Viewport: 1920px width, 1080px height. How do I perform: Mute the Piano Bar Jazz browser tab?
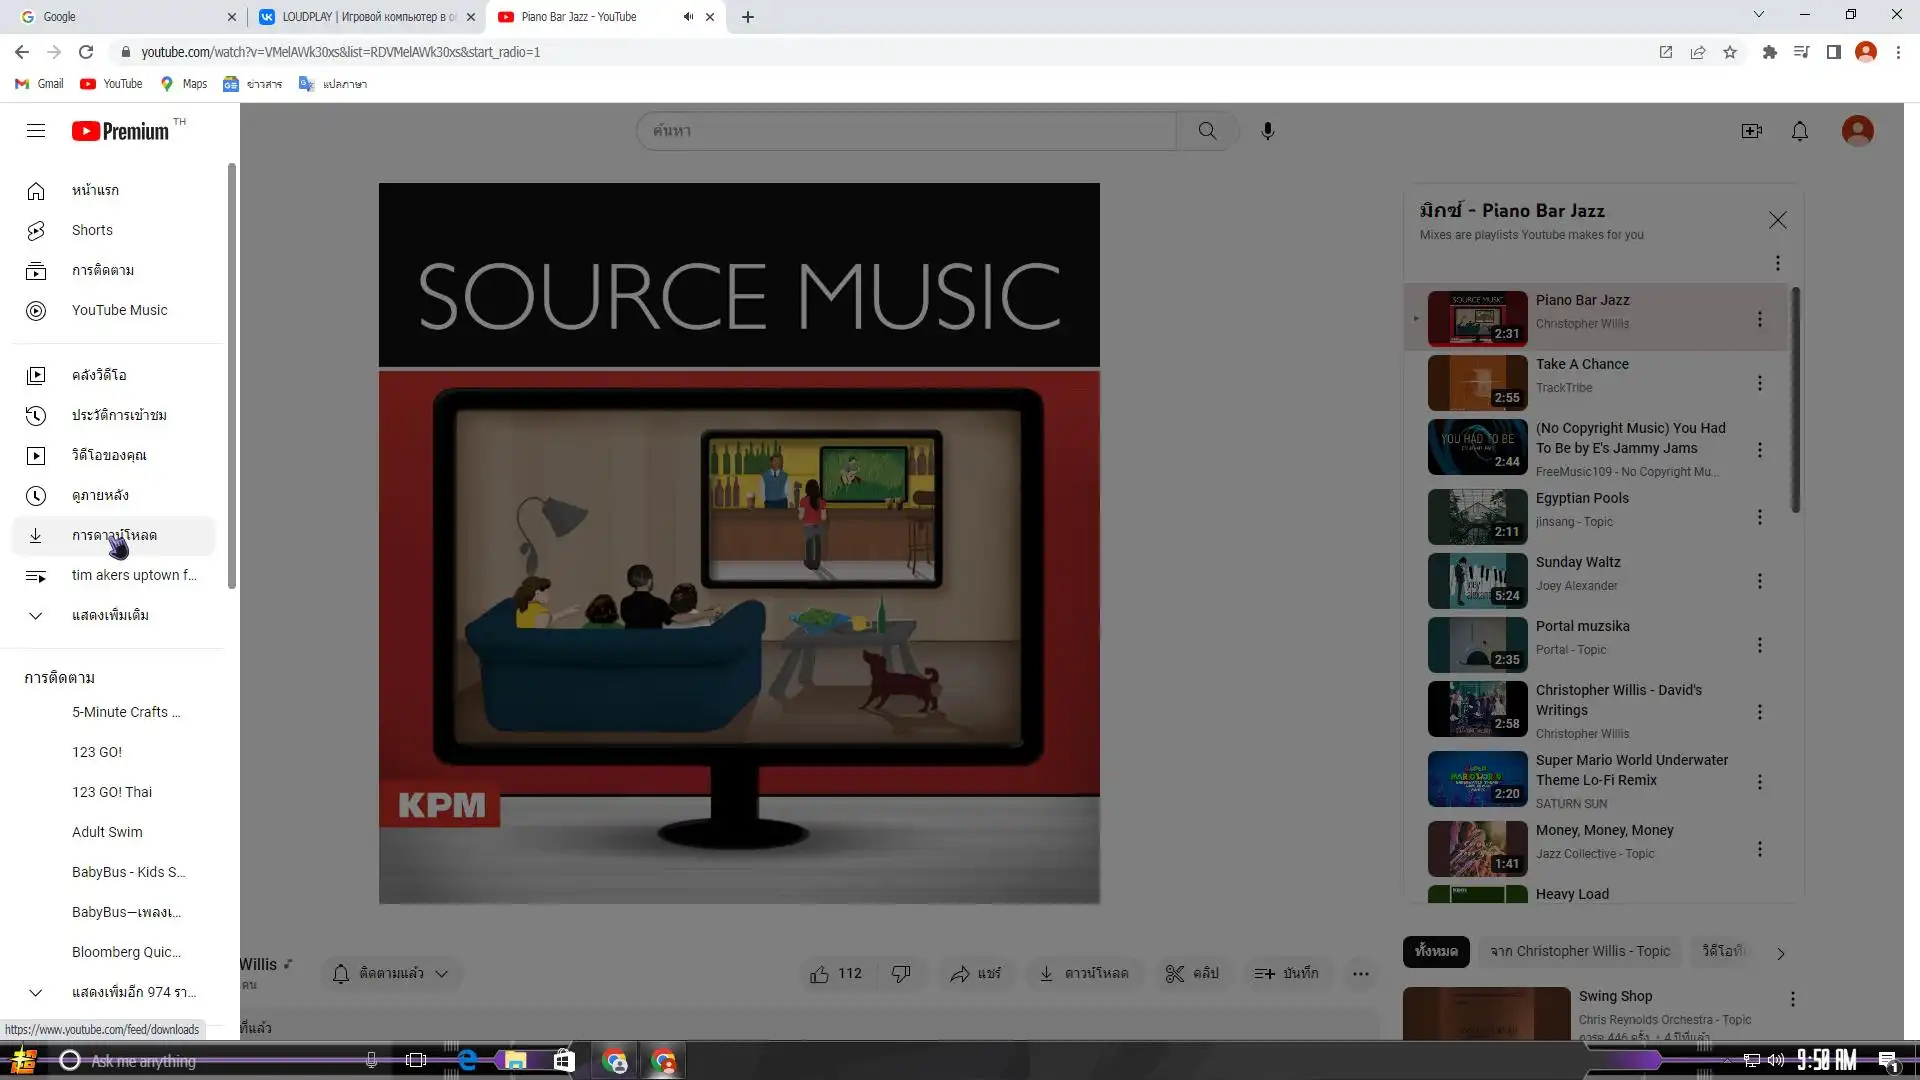coord(688,17)
